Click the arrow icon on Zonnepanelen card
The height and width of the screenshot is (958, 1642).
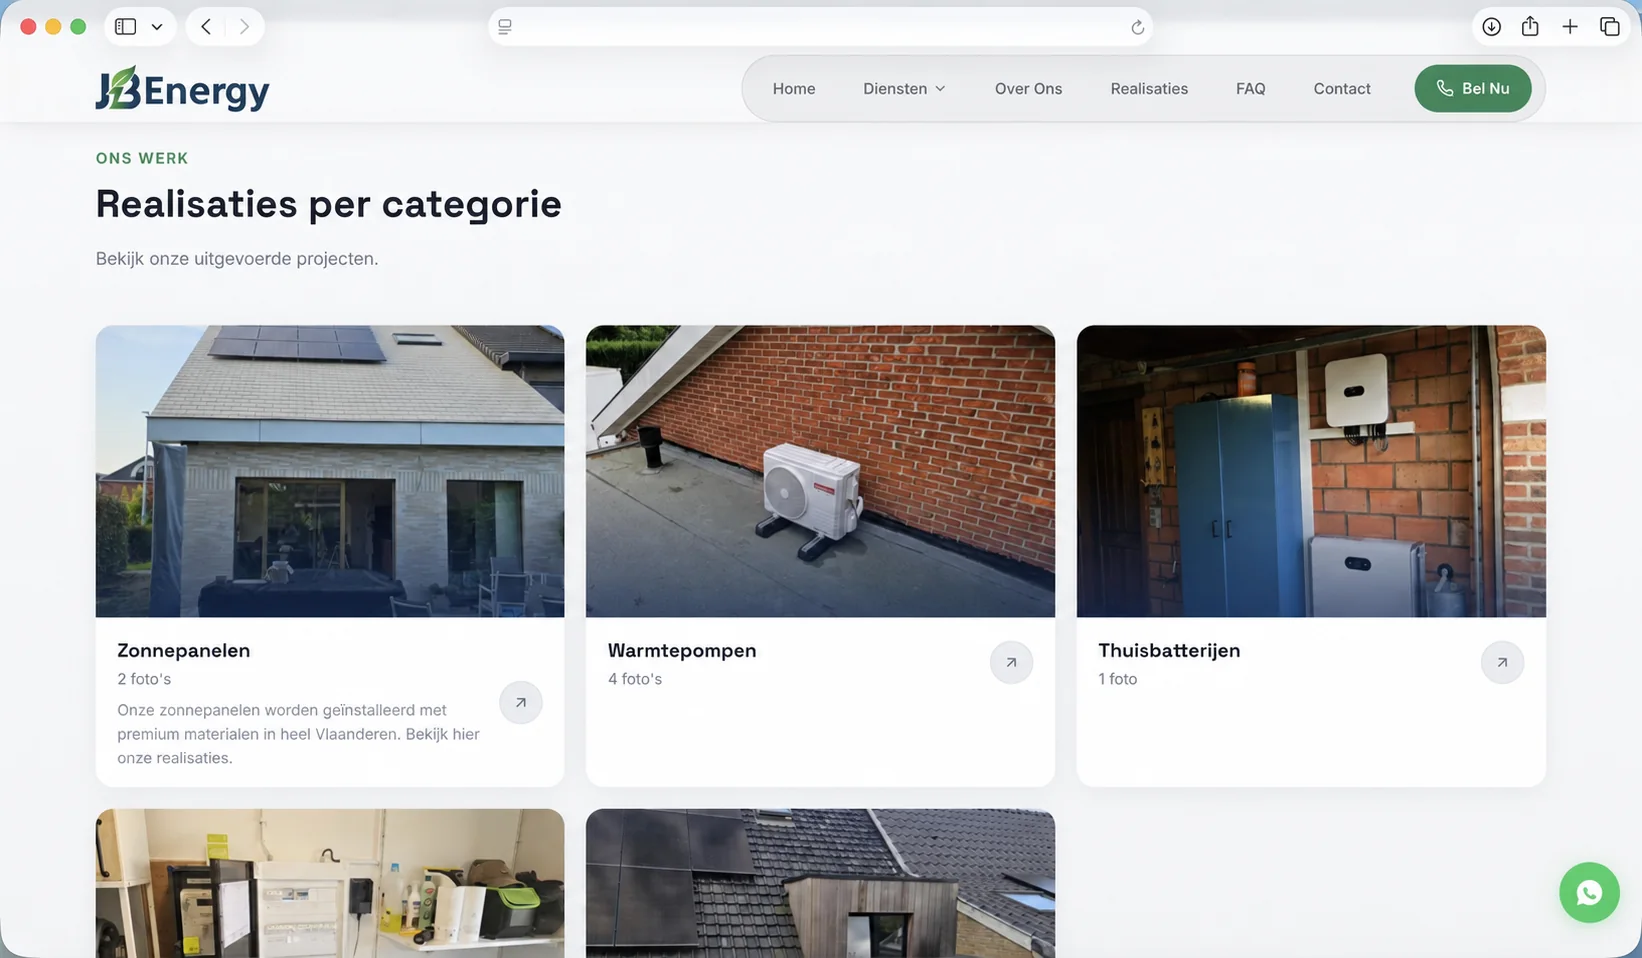521,703
